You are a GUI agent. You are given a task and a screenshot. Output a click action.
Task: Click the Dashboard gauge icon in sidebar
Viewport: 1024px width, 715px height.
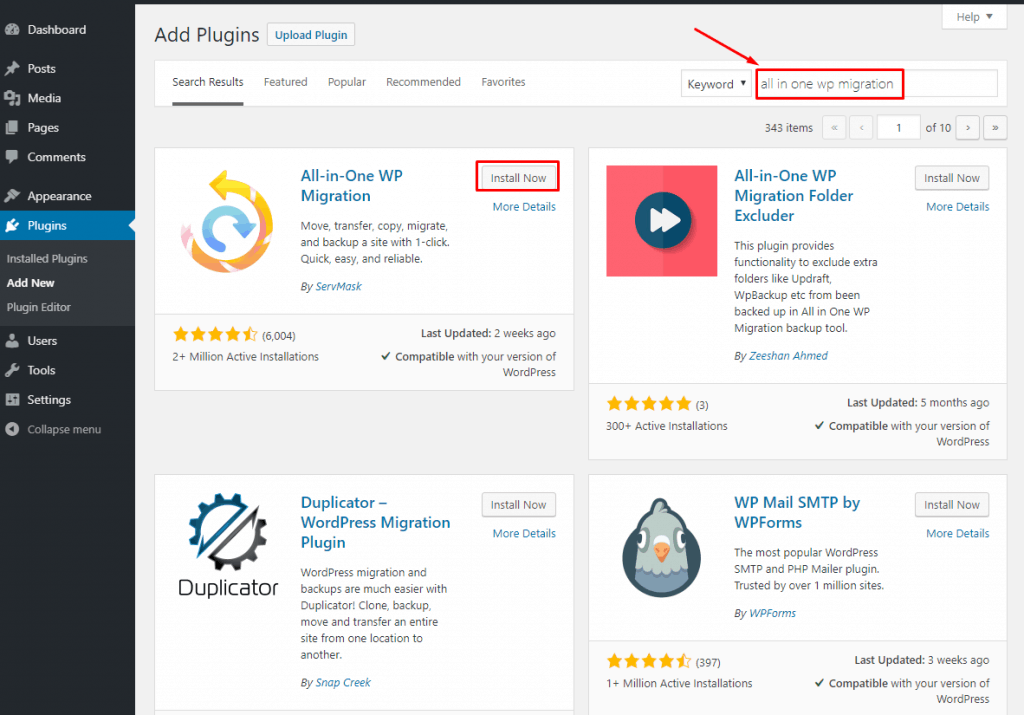(x=12, y=29)
